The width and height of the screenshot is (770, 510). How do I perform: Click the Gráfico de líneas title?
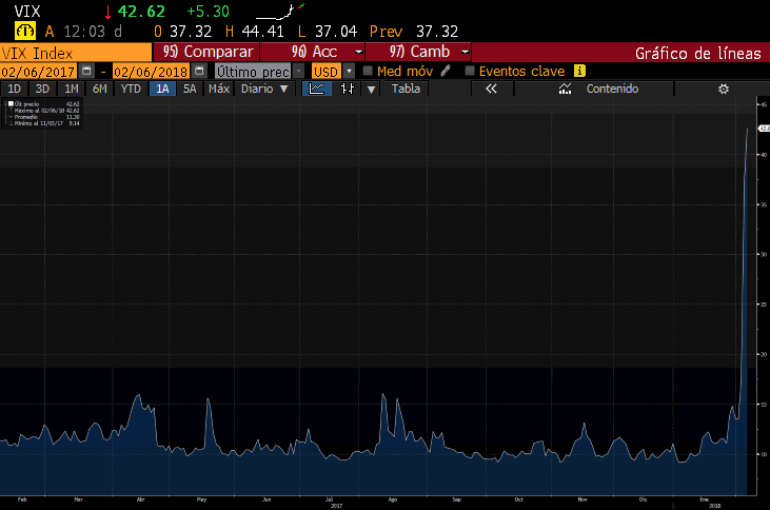point(698,53)
